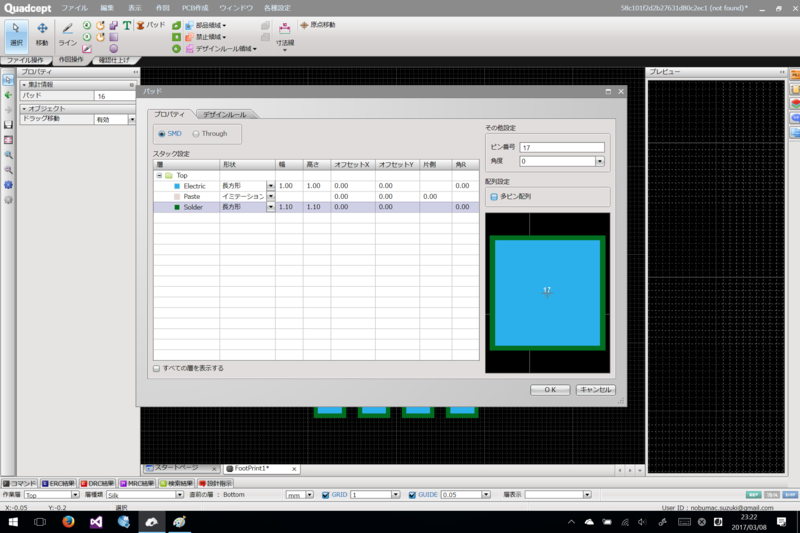The width and height of the screenshot is (800, 533).
Task: Click Paste layer color swatch
Action: pyautogui.click(x=177, y=196)
